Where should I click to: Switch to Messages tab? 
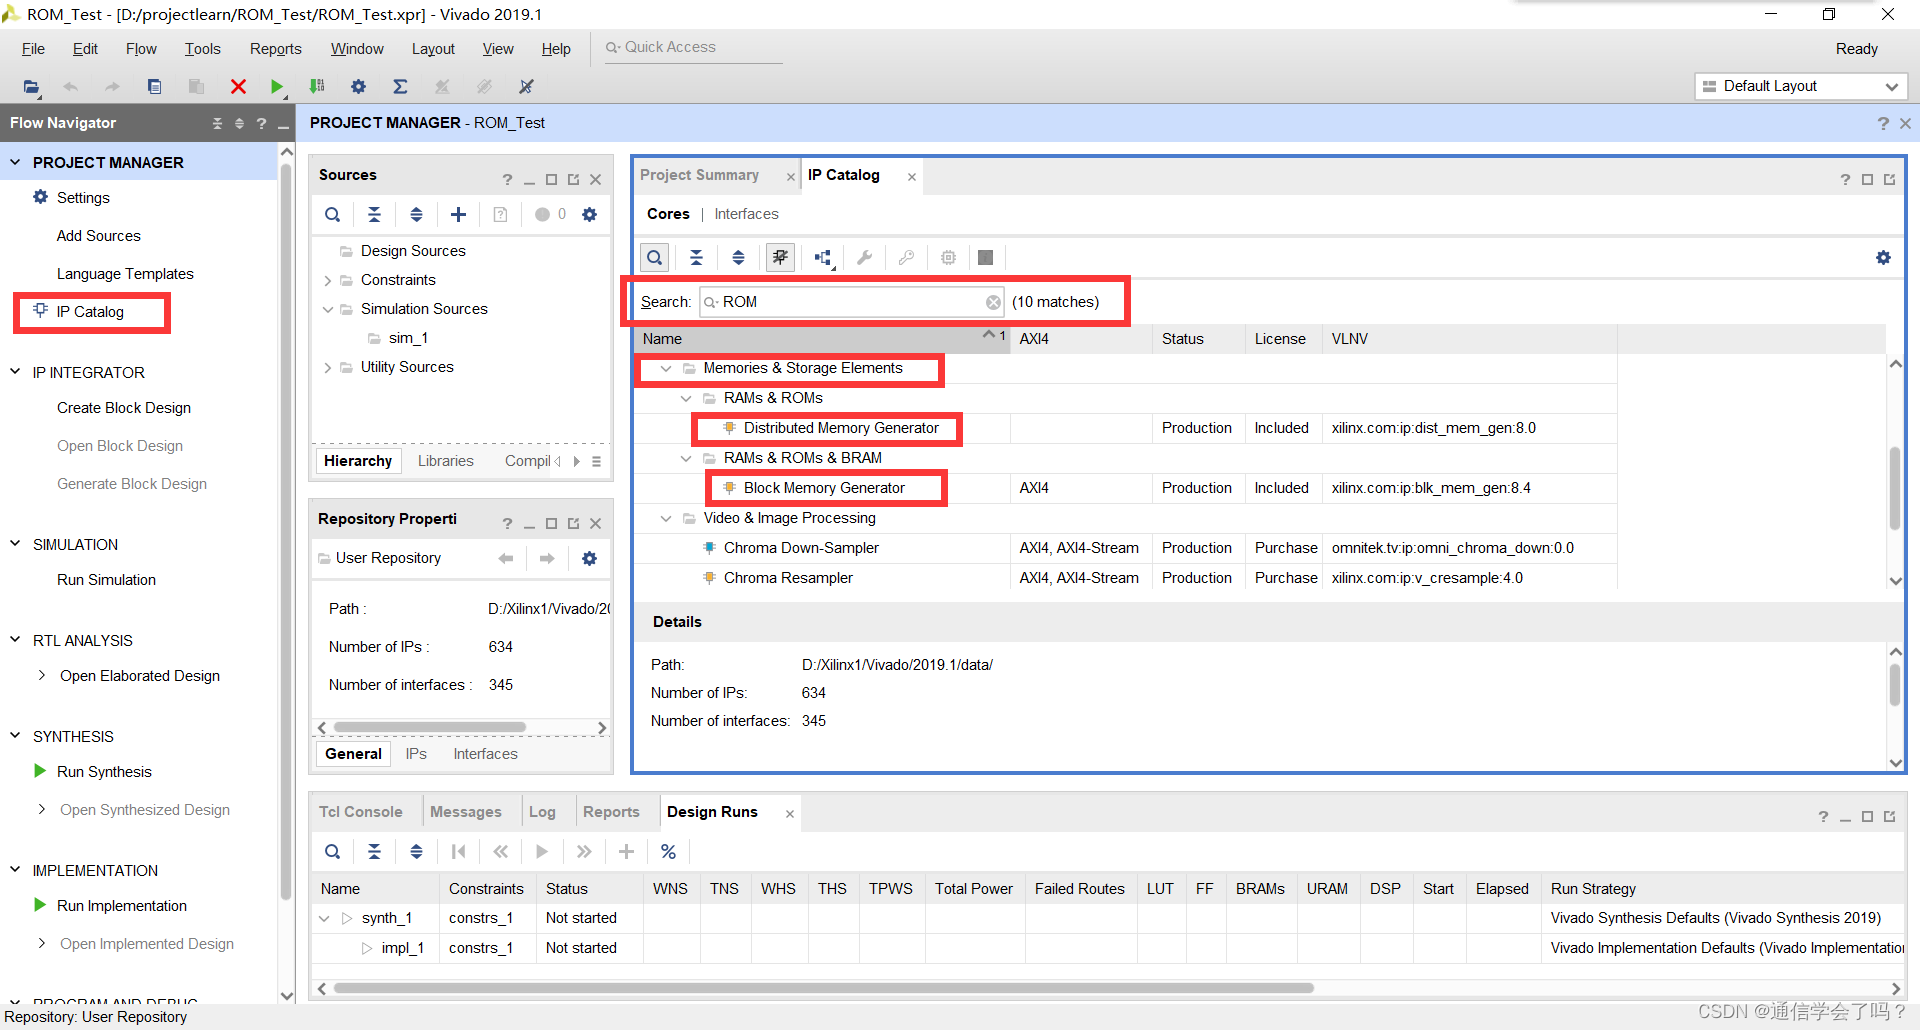pyautogui.click(x=465, y=812)
